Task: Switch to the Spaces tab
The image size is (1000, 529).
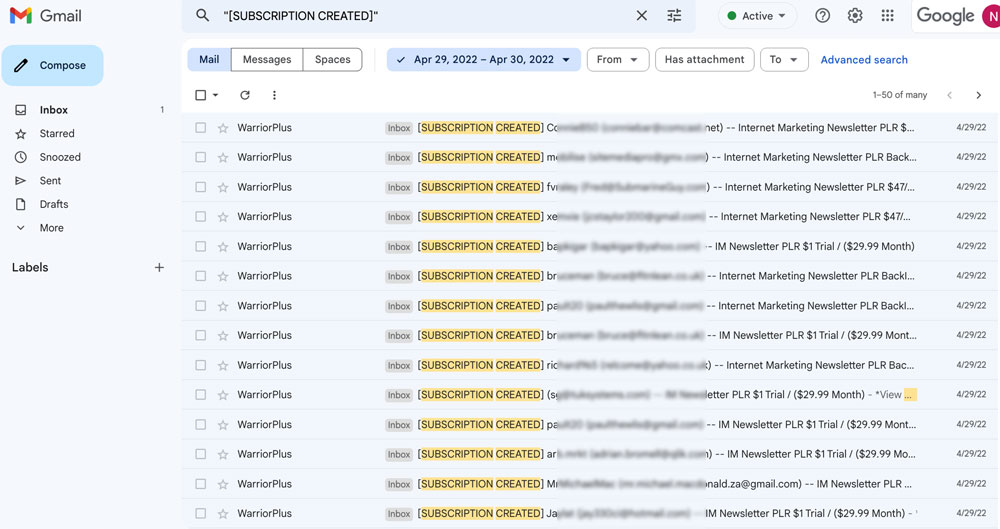Action: pyautogui.click(x=332, y=59)
